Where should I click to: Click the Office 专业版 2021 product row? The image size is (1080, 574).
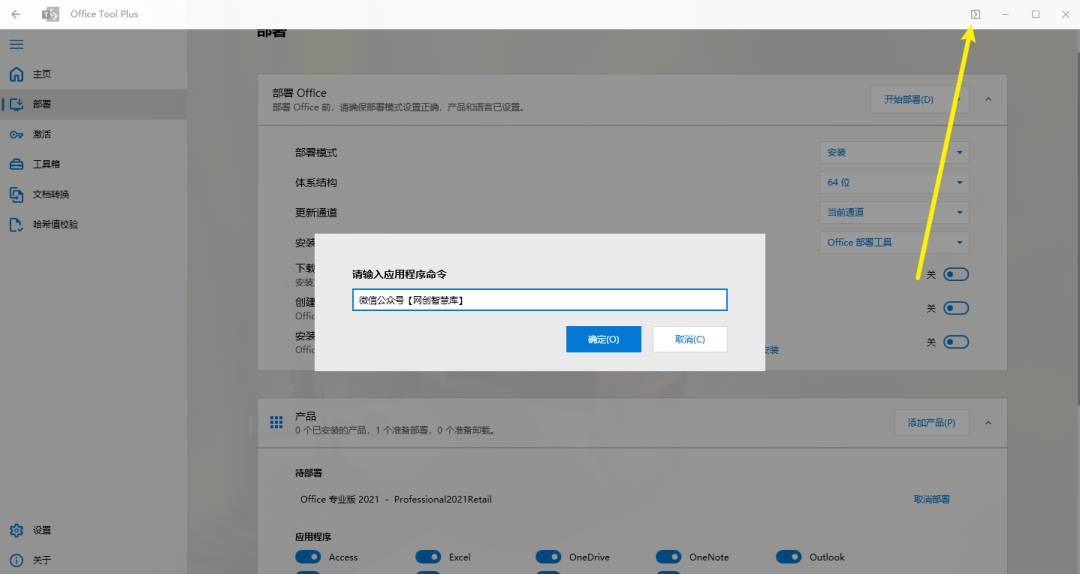pyautogui.click(x=396, y=499)
